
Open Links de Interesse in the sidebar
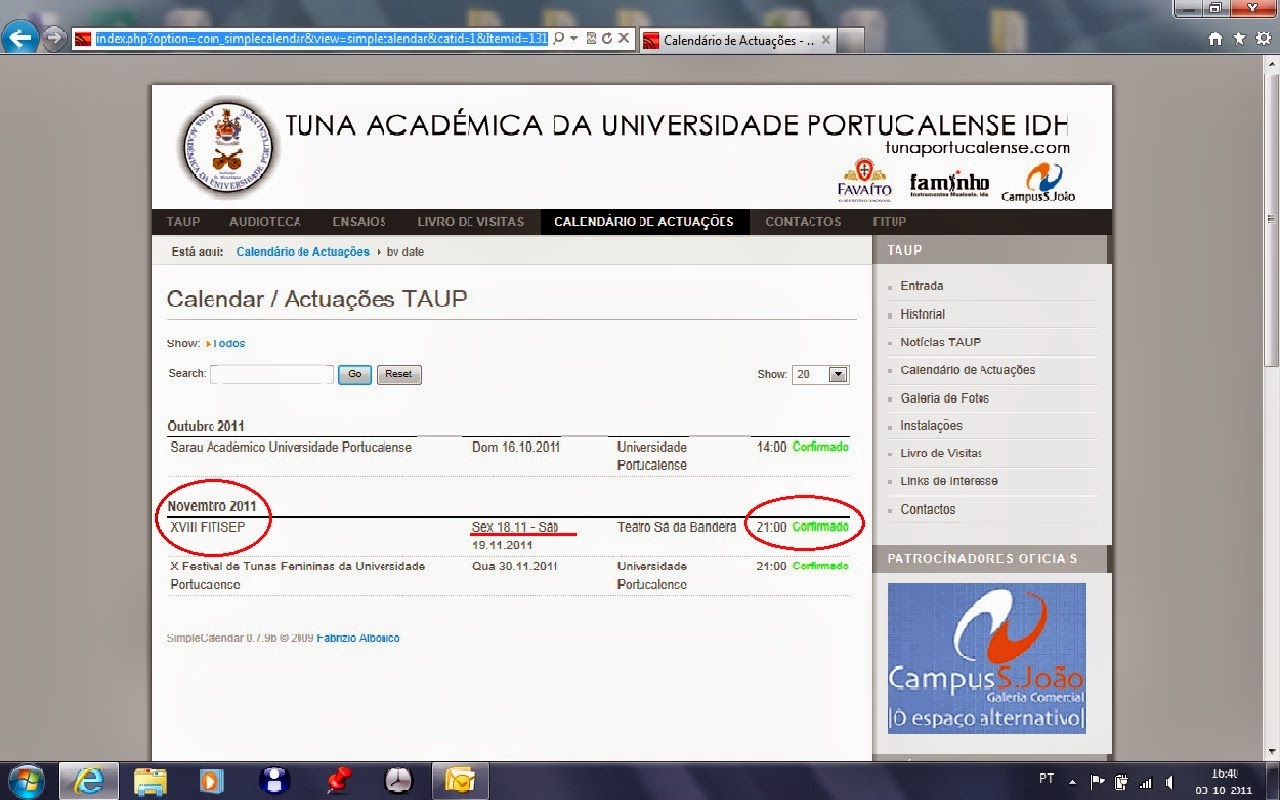(949, 481)
